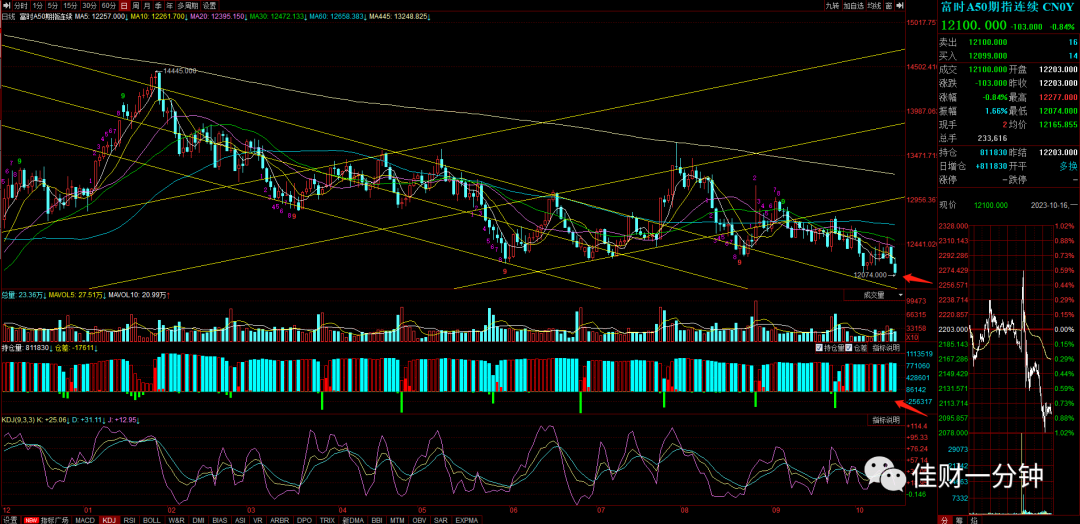Screen dimensions: 1080x524
Task: Switch to the DPO indicator
Action: tap(304, 519)
